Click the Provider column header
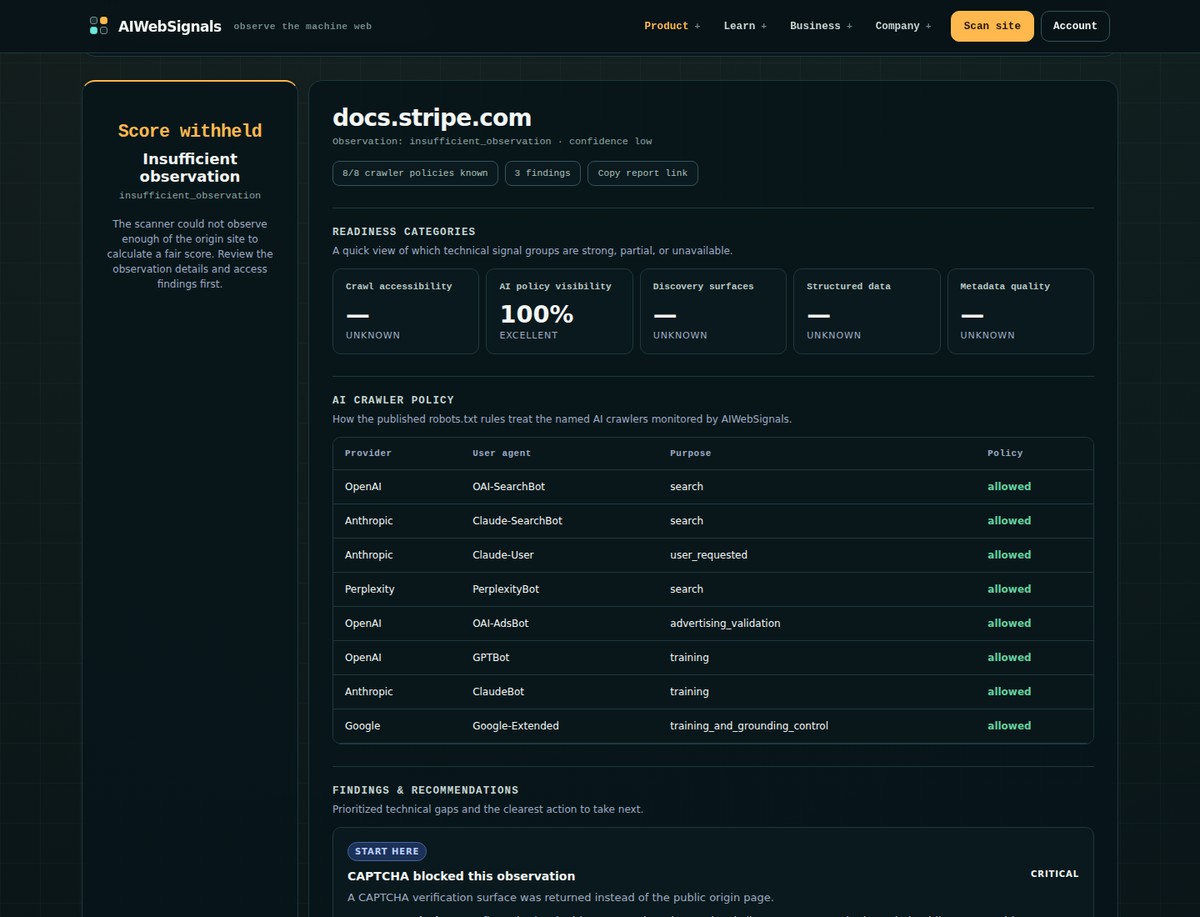 (x=368, y=453)
